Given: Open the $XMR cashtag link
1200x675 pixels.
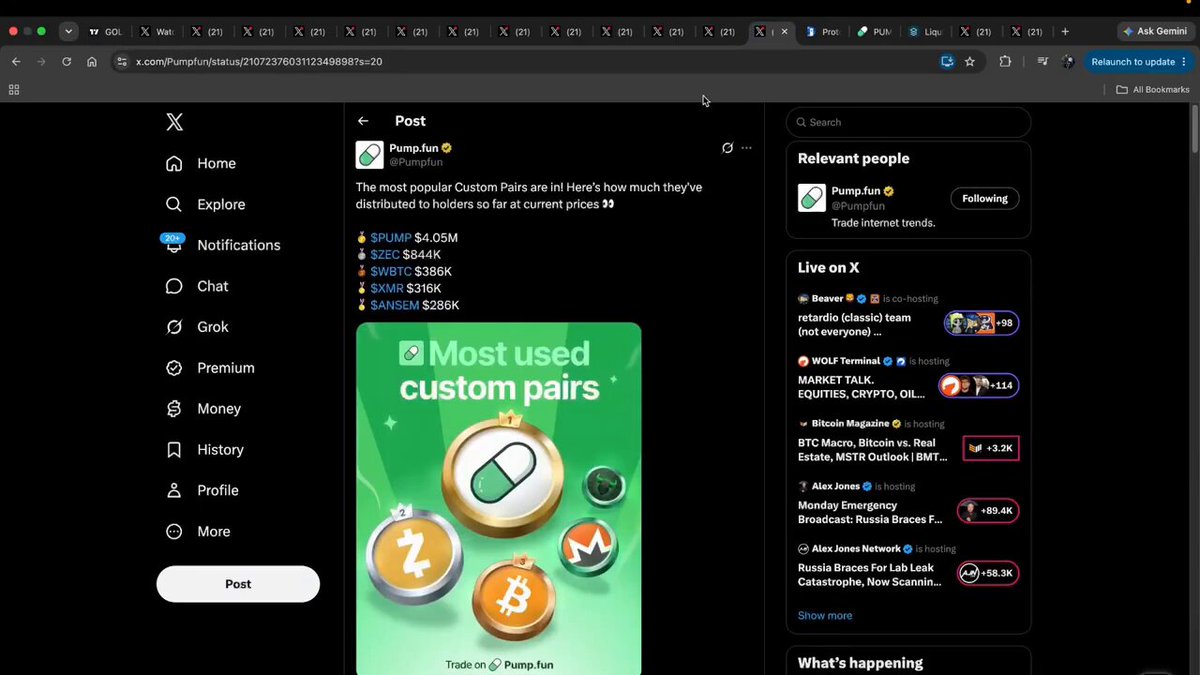Looking at the screenshot, I should tap(387, 289).
